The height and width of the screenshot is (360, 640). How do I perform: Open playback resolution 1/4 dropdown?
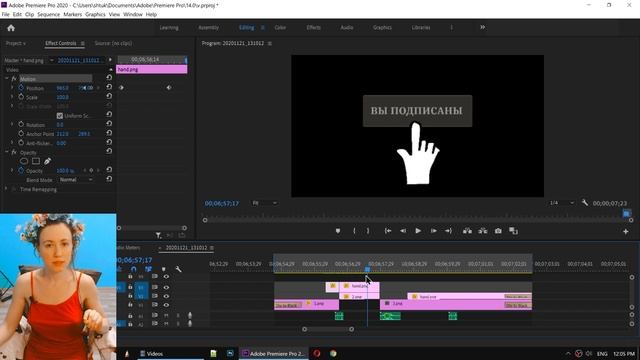[561, 203]
